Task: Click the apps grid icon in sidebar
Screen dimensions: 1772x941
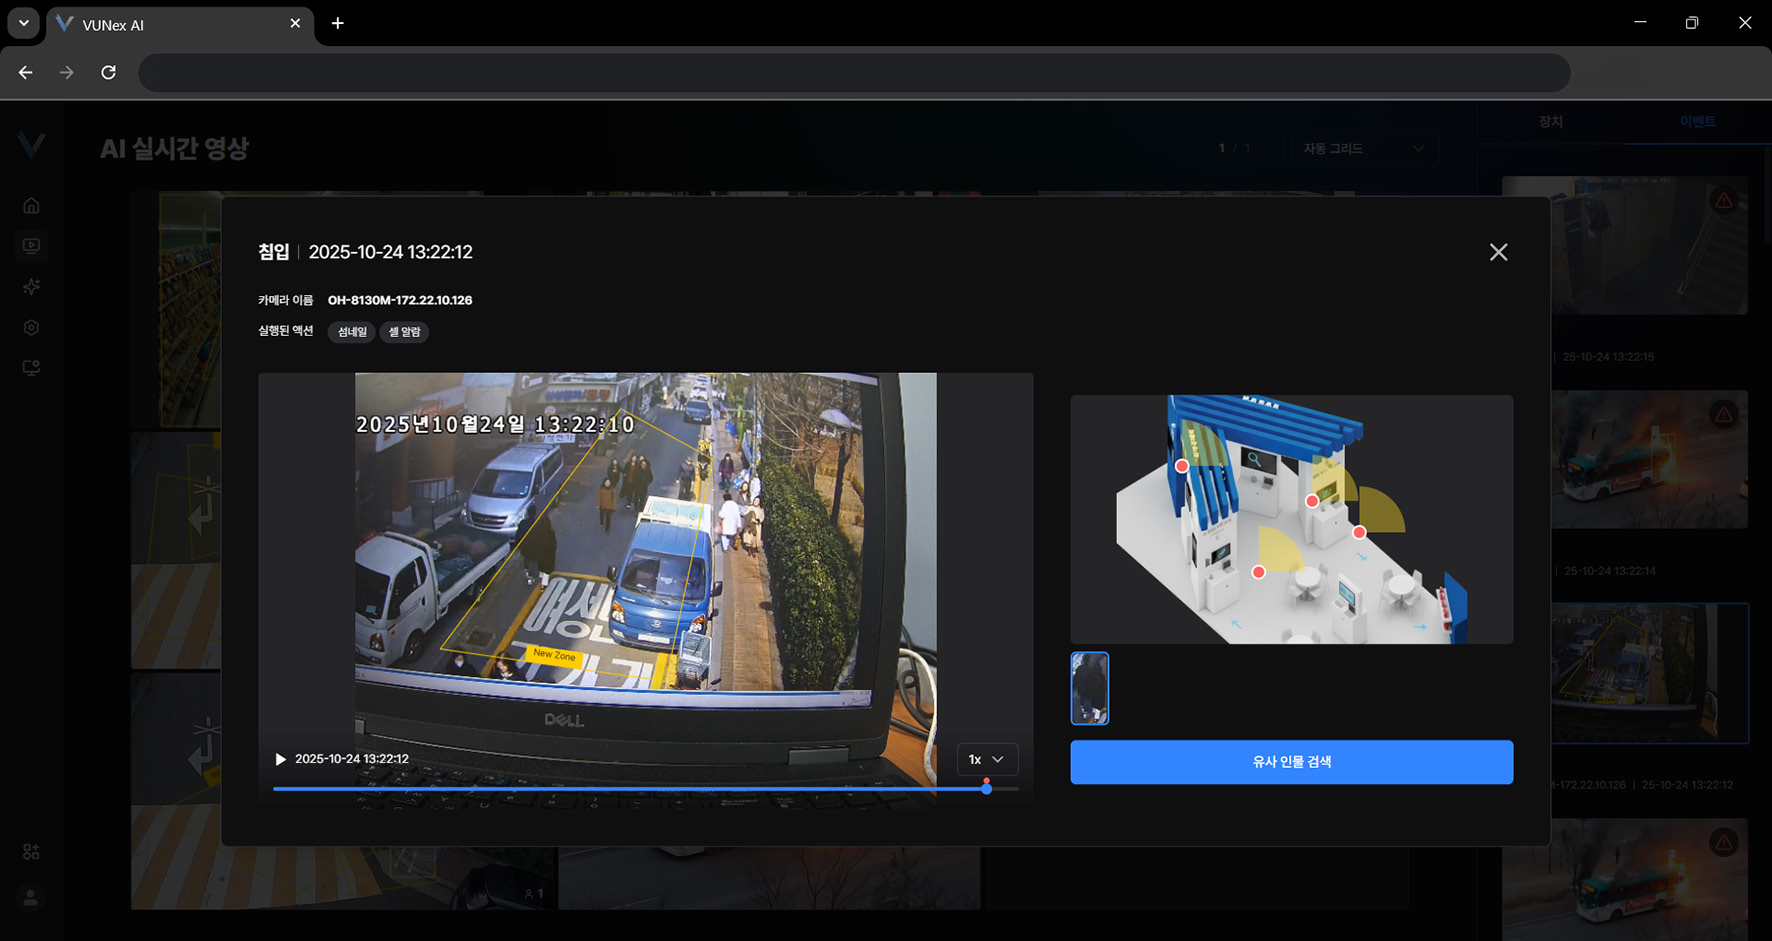Action: tap(31, 852)
